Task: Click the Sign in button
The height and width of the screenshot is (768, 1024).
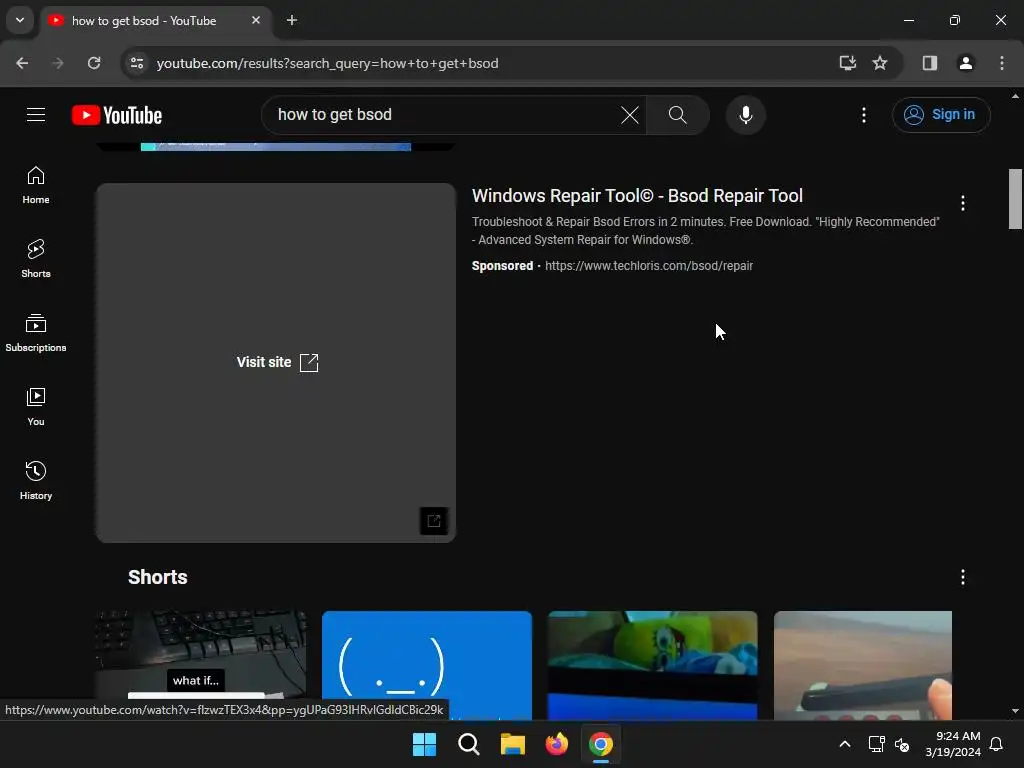Action: (940, 115)
